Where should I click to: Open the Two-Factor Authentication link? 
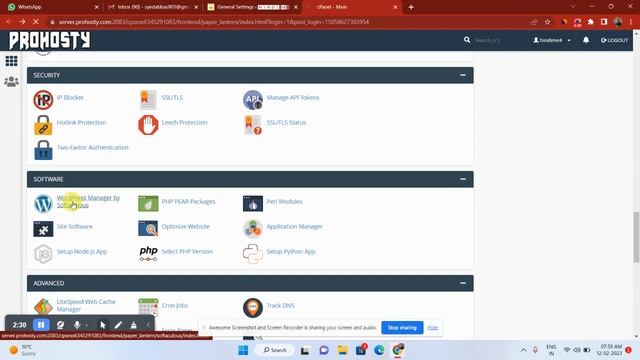click(92, 147)
